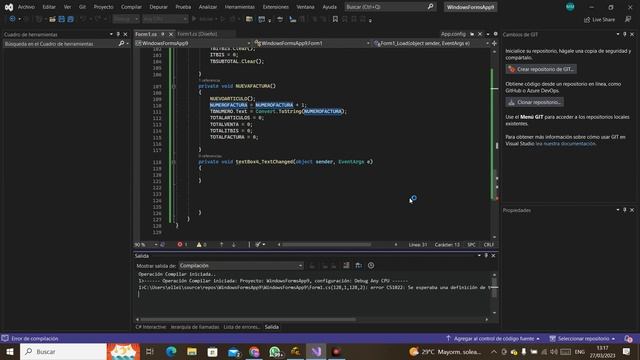
Task: Click the Iniciar debug start button
Action: point(203,19)
